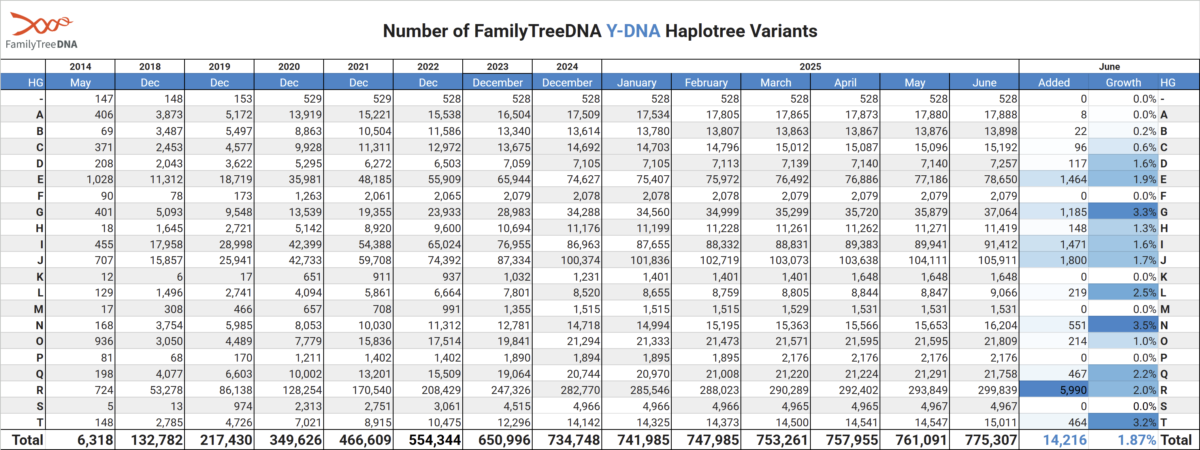Click the 2022 year column header

click(x=428, y=66)
